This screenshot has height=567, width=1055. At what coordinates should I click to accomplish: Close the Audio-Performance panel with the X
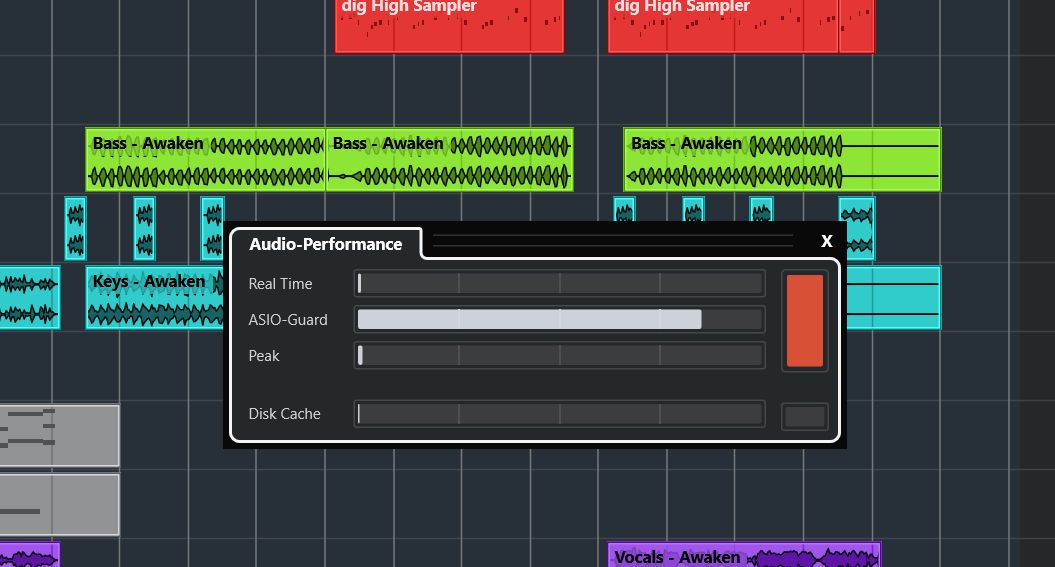point(826,241)
